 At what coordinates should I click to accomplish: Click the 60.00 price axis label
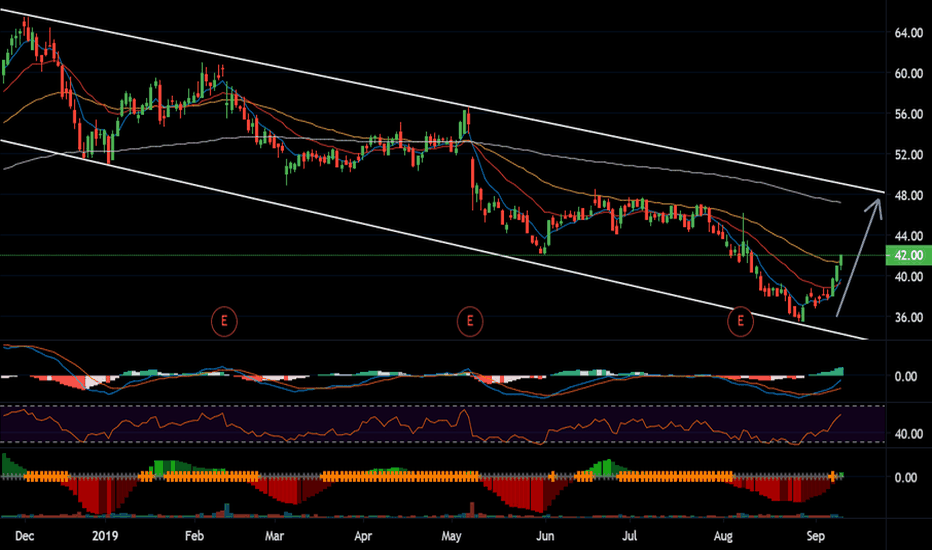(x=909, y=73)
